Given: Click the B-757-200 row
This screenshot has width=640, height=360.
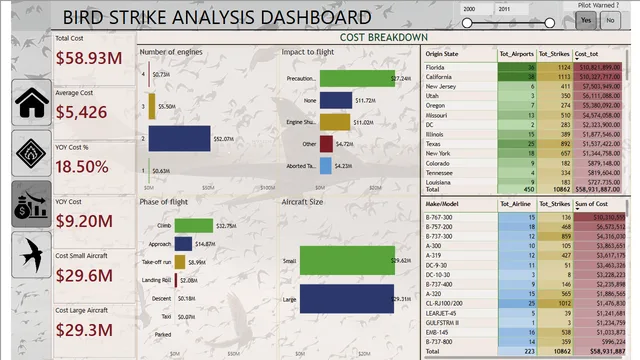Looking at the screenshot, I should click(x=524, y=227).
